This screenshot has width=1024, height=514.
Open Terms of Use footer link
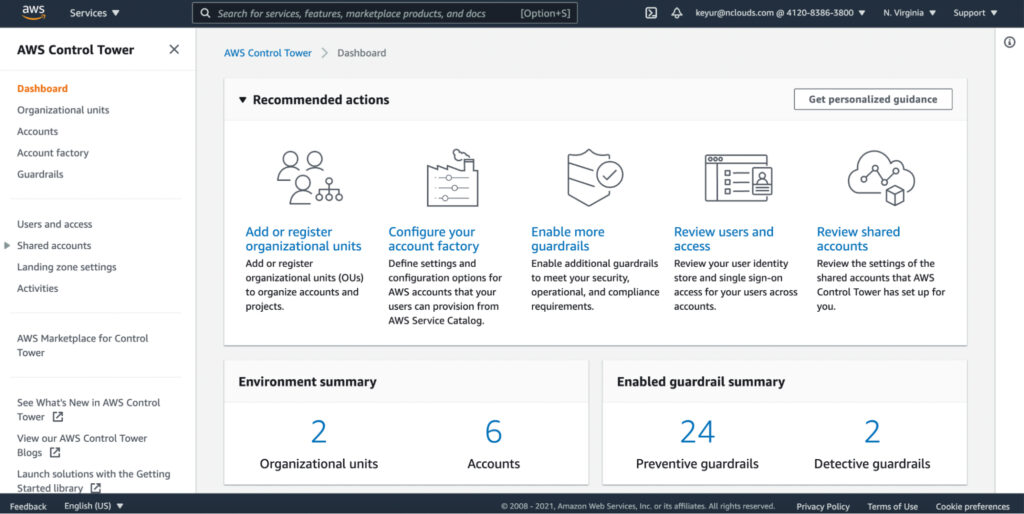pyautogui.click(x=892, y=506)
